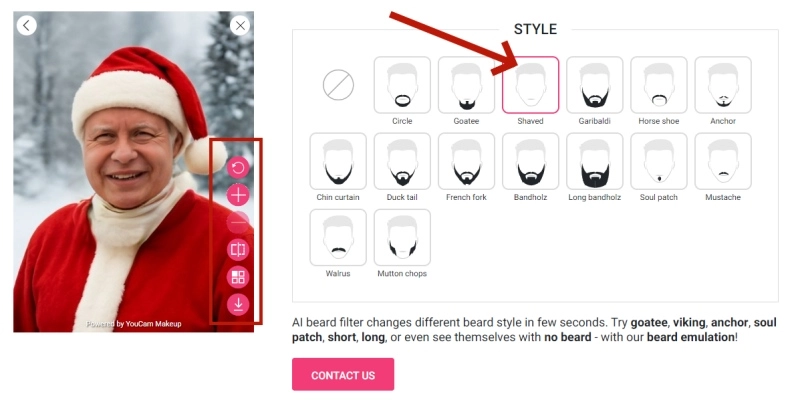Click the grid layout icon
Viewport: 800px width, 402px height.
click(238, 277)
